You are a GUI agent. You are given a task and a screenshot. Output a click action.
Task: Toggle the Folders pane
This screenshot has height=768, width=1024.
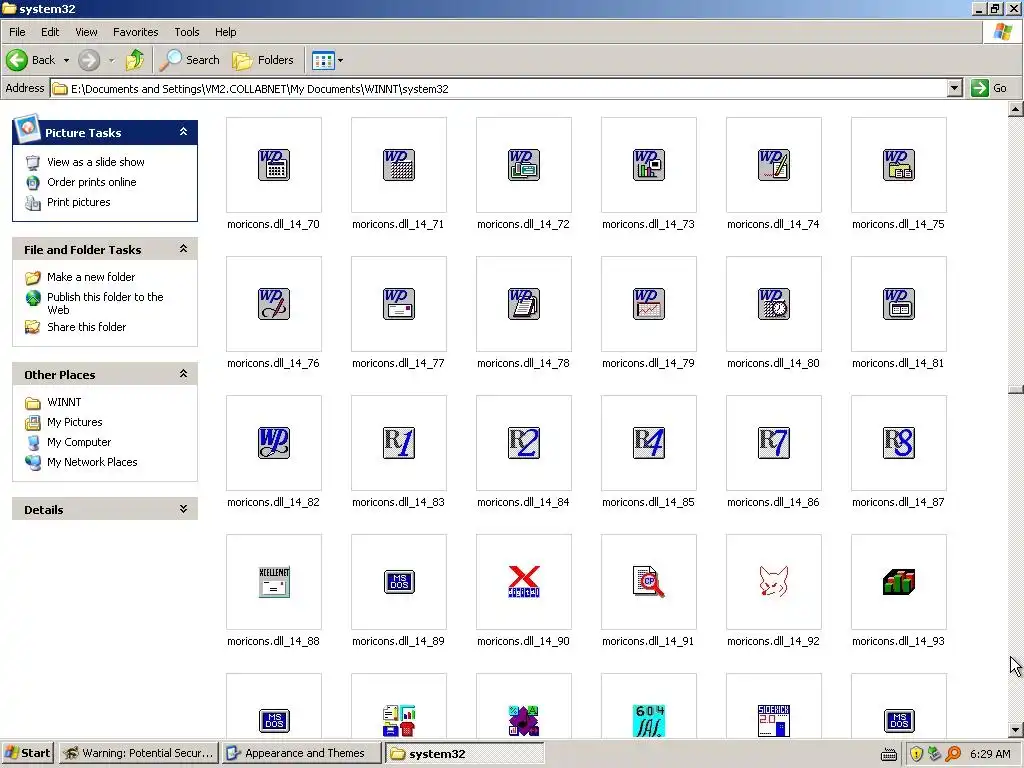[263, 60]
